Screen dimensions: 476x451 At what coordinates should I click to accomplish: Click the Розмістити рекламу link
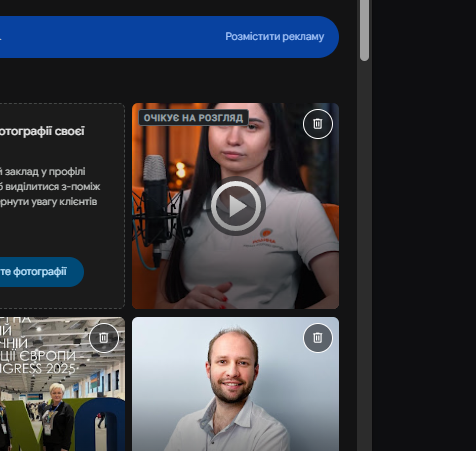coord(275,36)
